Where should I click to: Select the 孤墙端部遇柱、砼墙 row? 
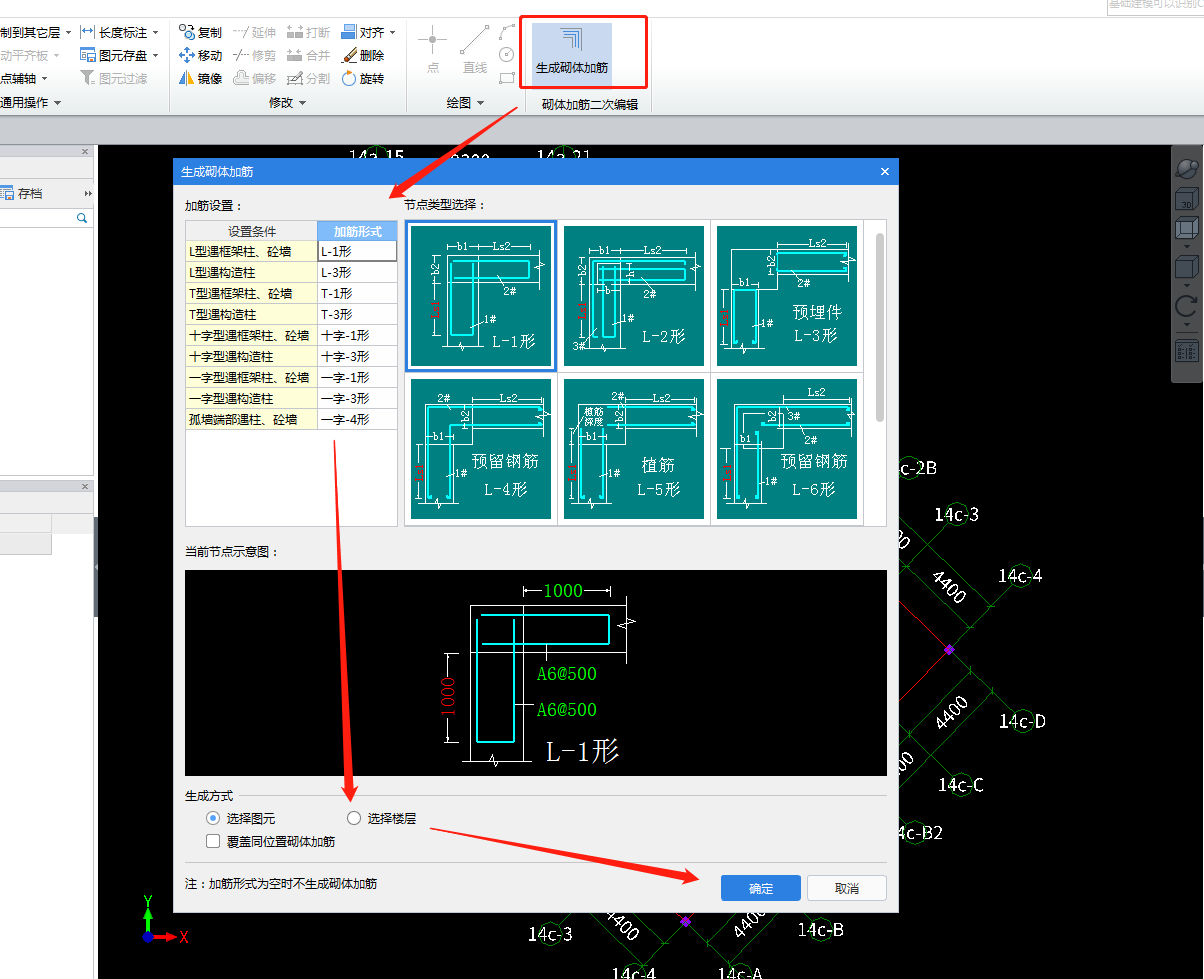click(291, 420)
